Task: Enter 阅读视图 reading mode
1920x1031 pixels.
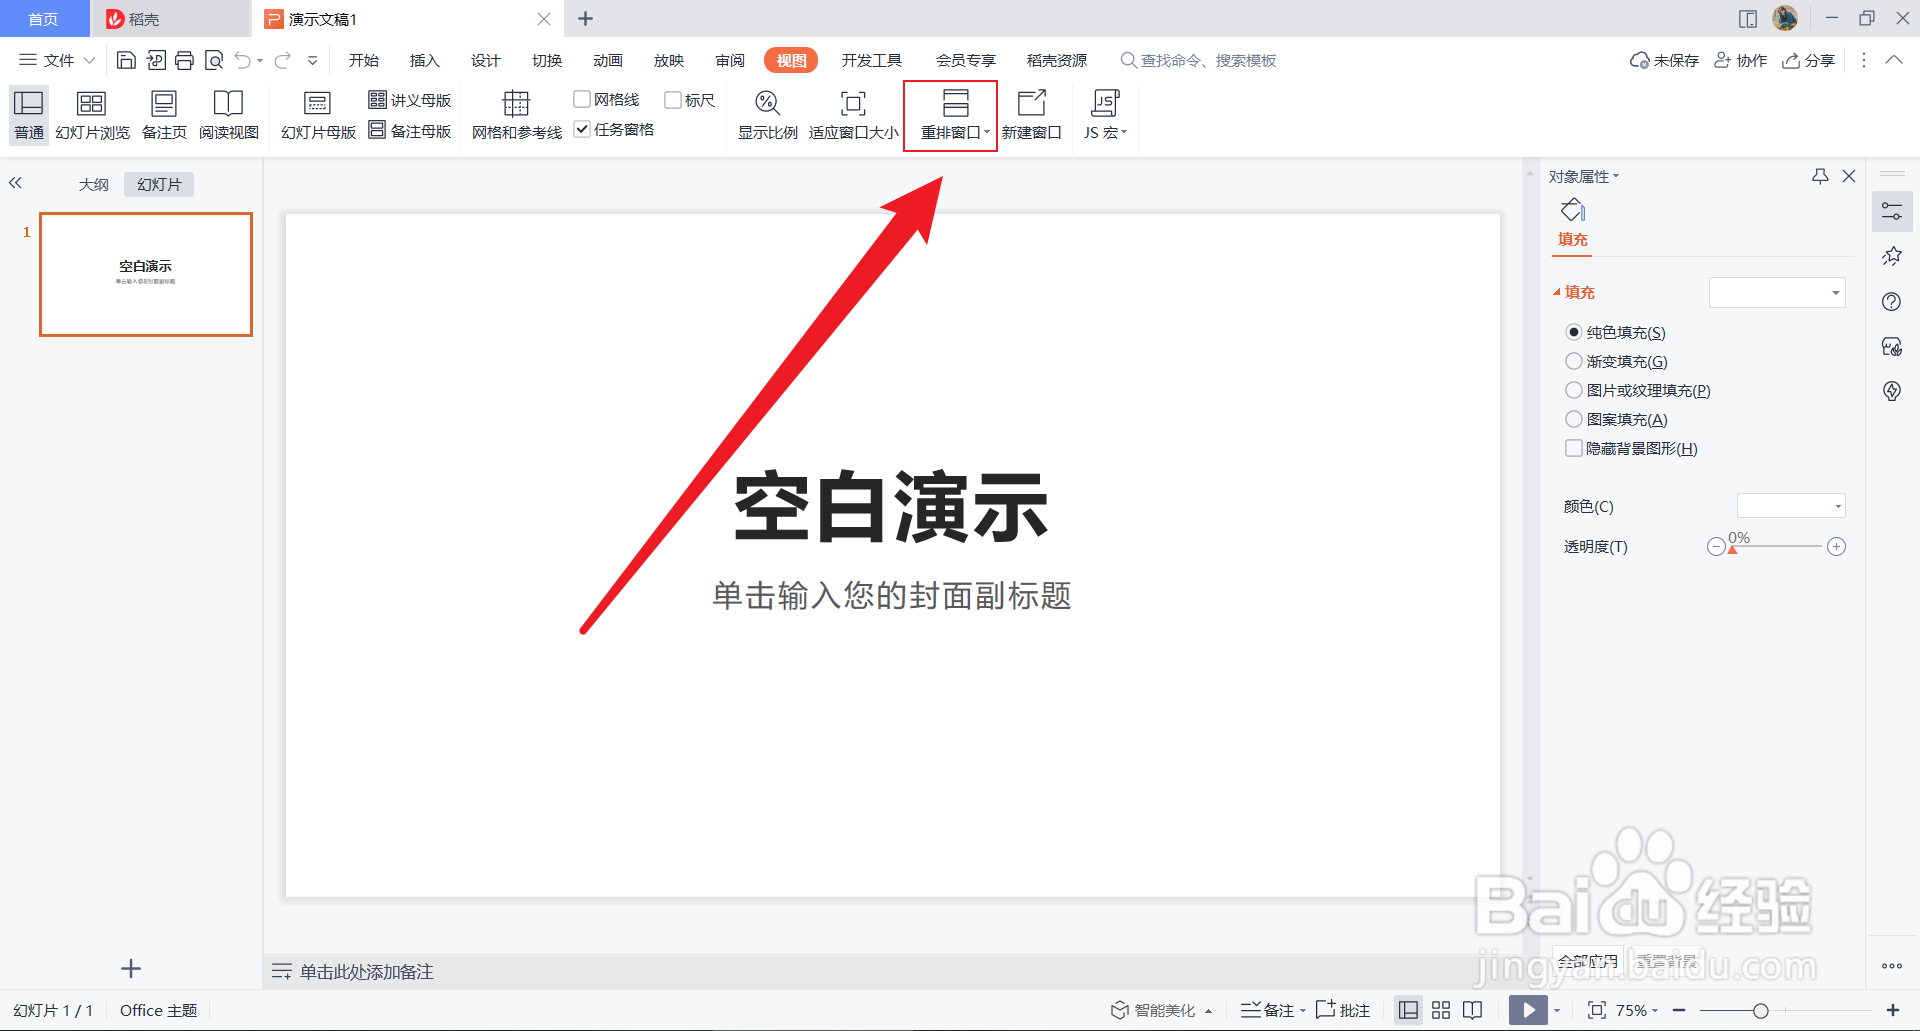Action: pyautogui.click(x=228, y=114)
